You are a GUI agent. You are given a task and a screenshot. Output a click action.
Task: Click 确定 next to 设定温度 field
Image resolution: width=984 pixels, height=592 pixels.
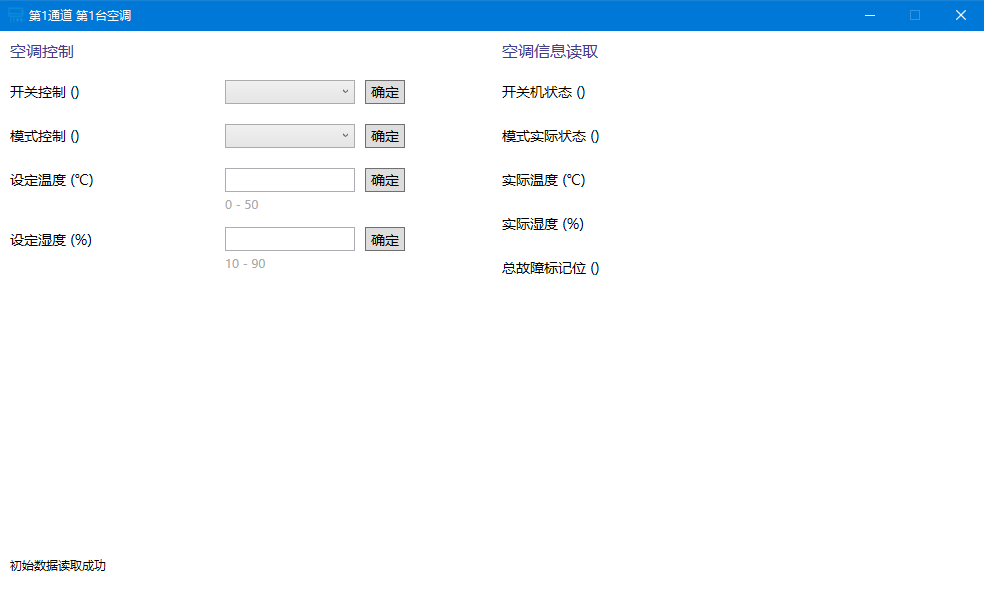pos(385,180)
